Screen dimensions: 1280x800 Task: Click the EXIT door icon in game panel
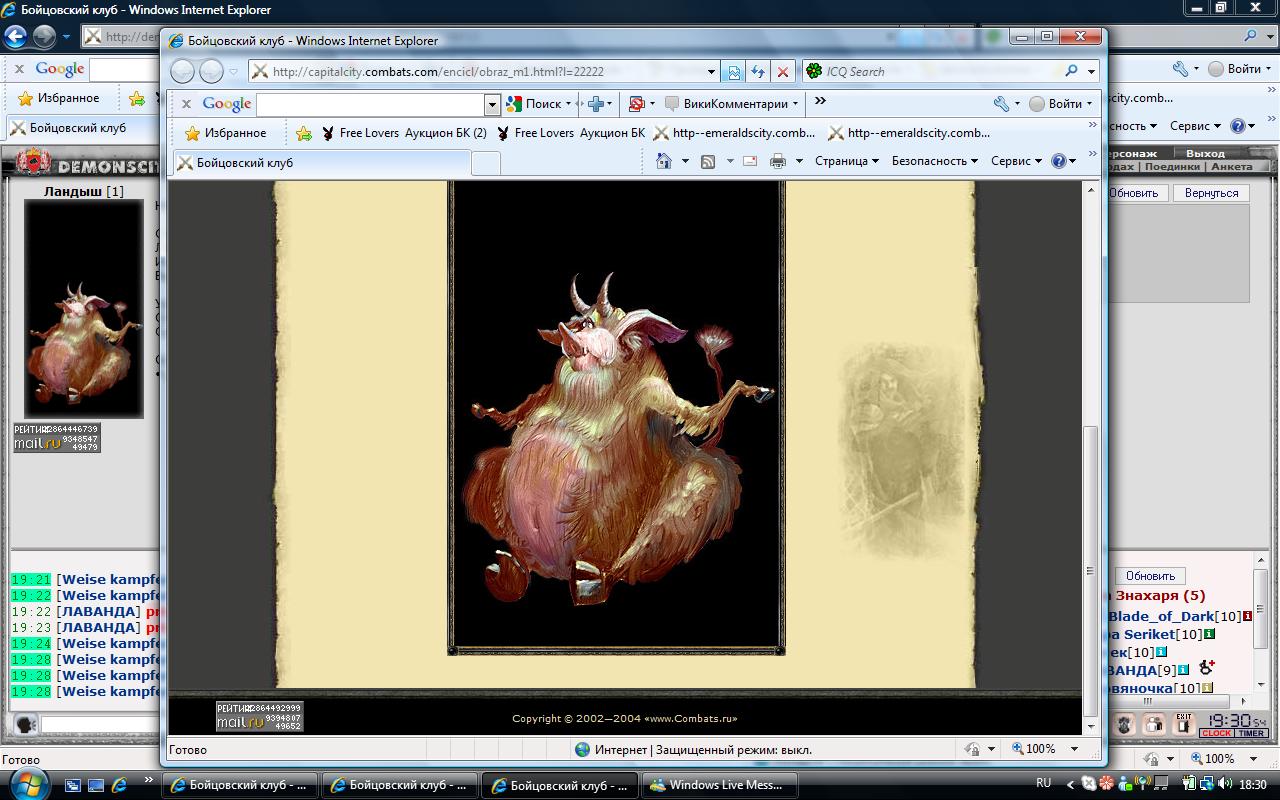pos(1184,724)
